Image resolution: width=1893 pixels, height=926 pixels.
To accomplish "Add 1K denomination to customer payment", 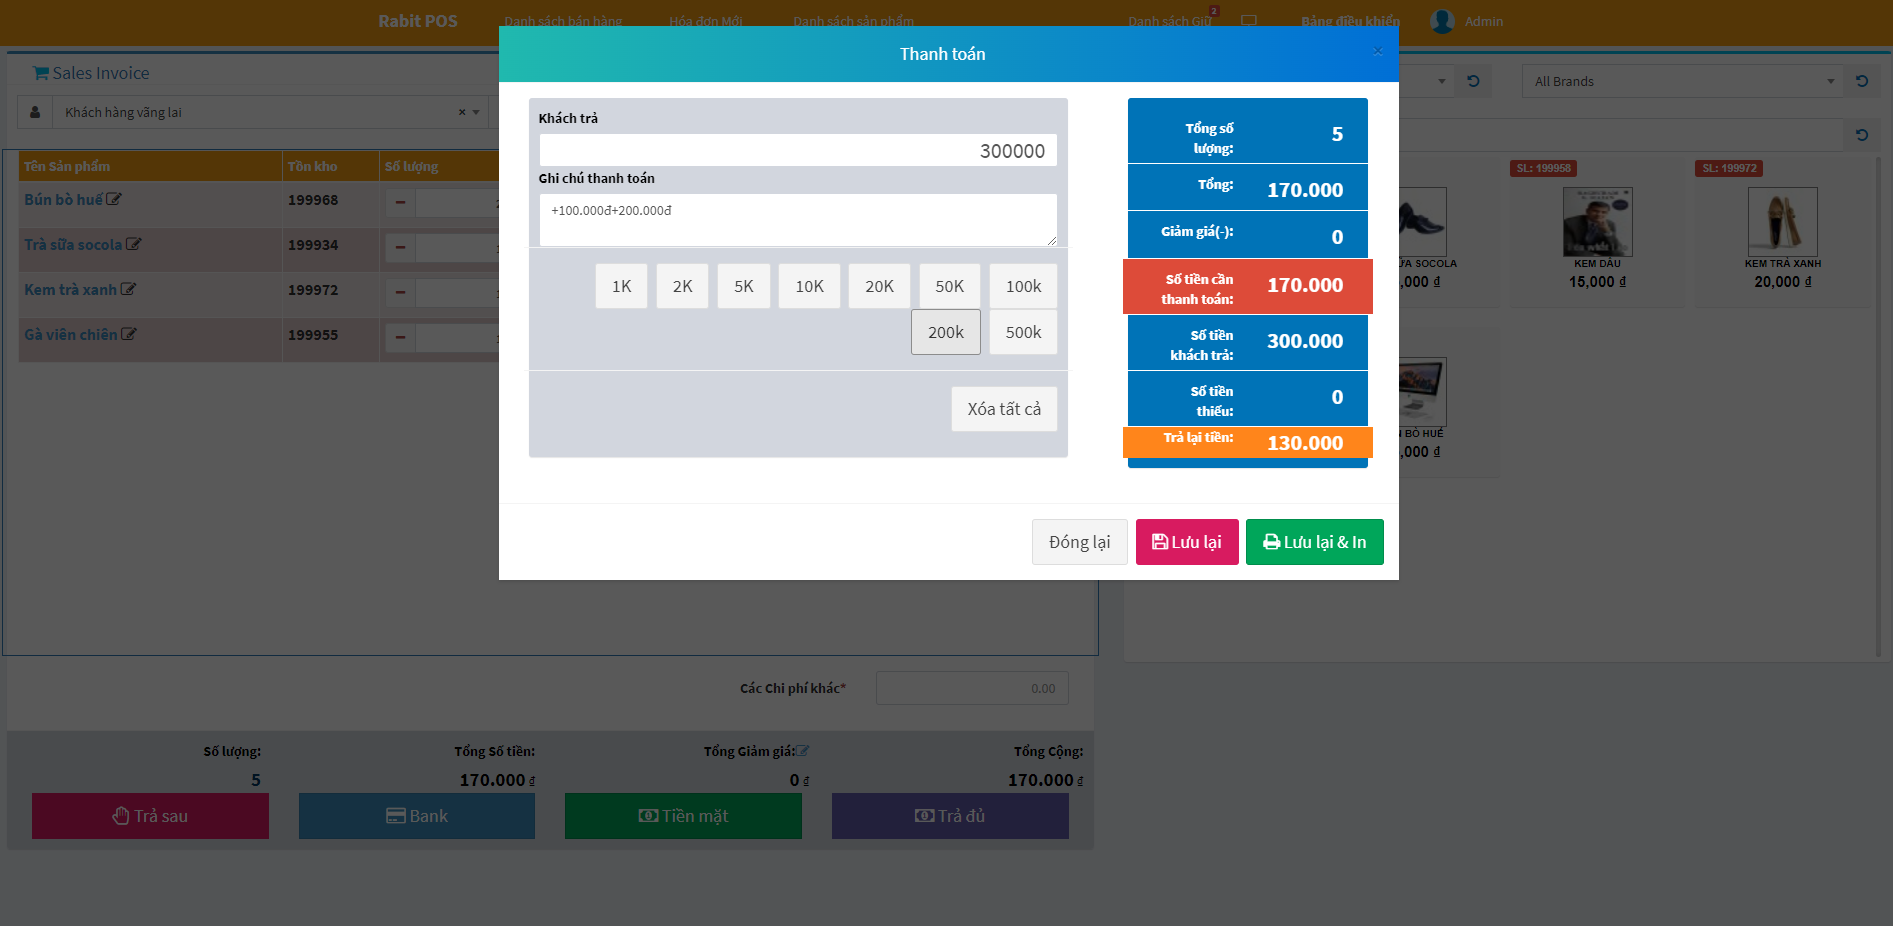I will (x=621, y=286).
